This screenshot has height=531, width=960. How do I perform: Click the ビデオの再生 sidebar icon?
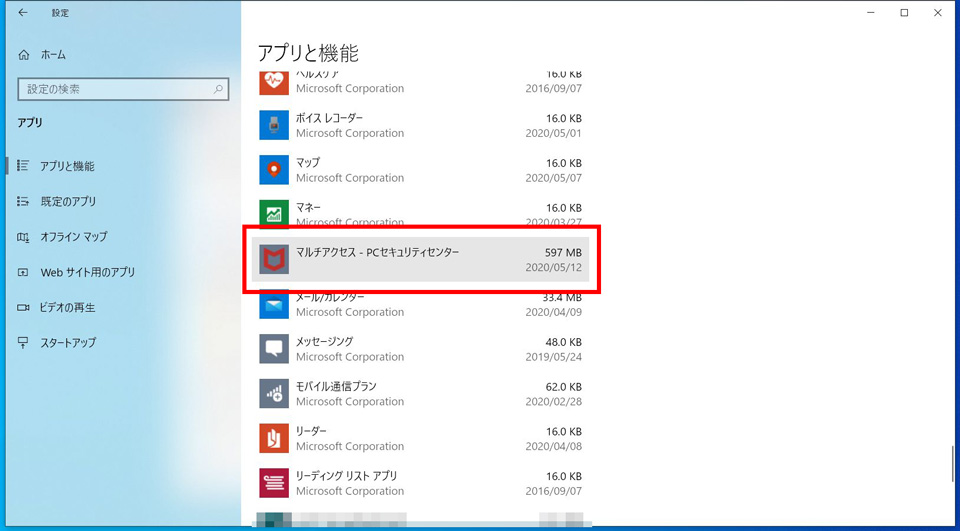click(x=23, y=307)
